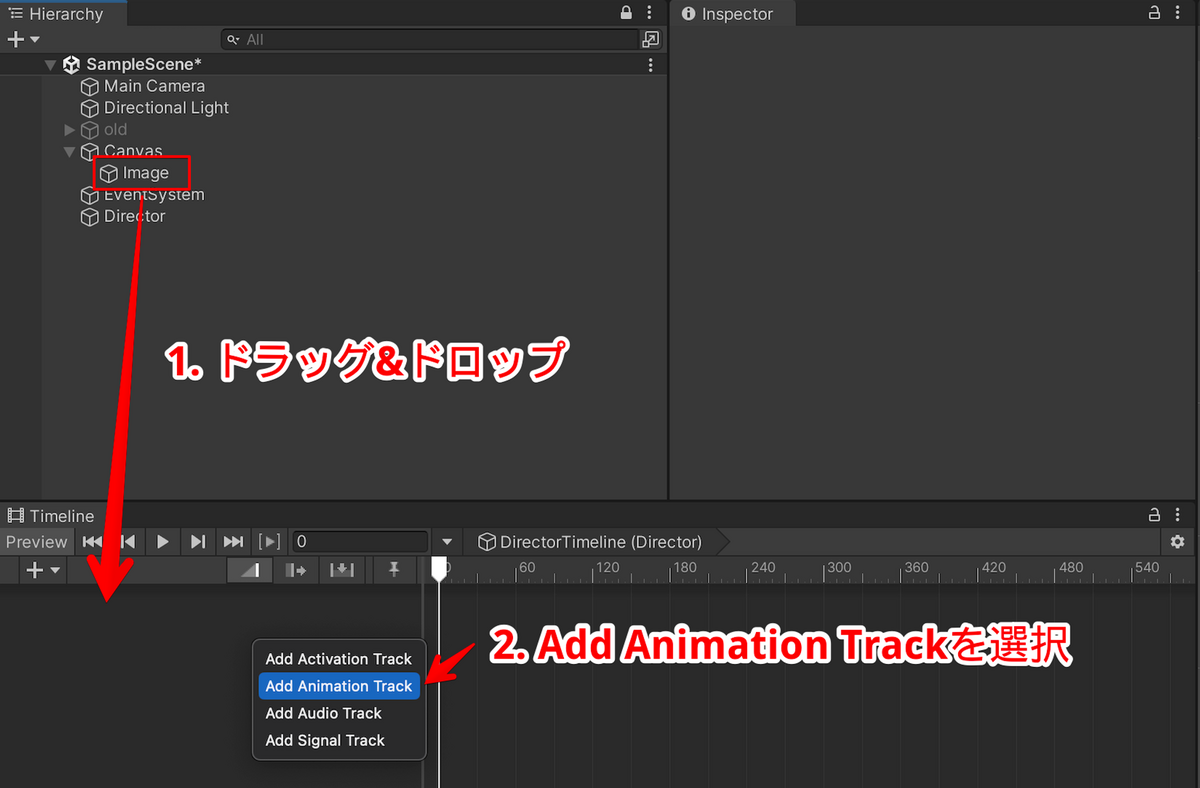Open the Hierarchy three-dot menu icon
Screen dimensions: 1200x788
click(x=649, y=13)
